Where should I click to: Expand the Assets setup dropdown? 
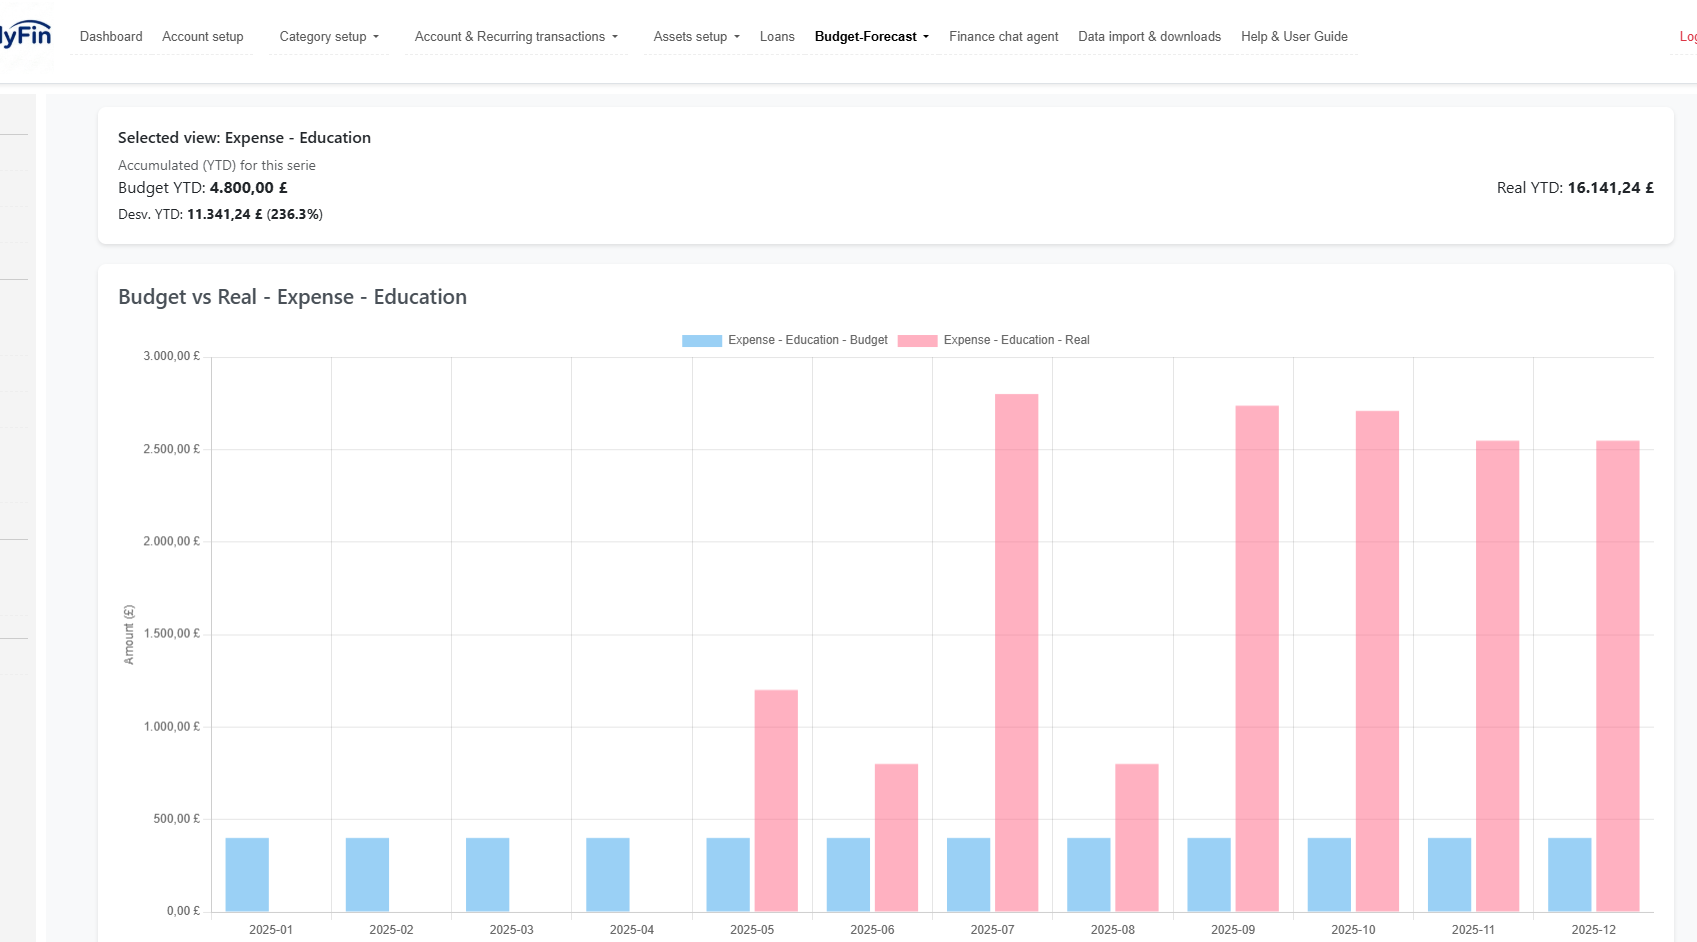pyautogui.click(x=696, y=36)
